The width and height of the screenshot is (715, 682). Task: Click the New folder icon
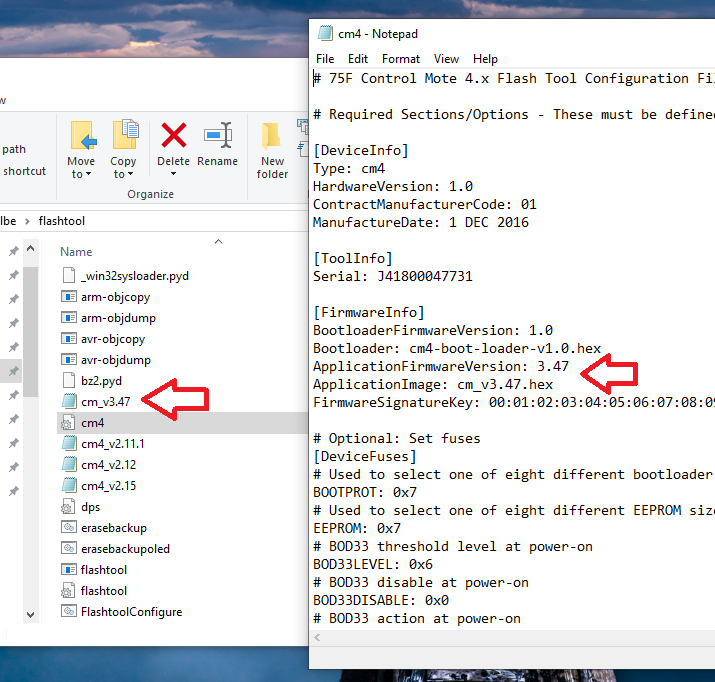click(x=271, y=136)
